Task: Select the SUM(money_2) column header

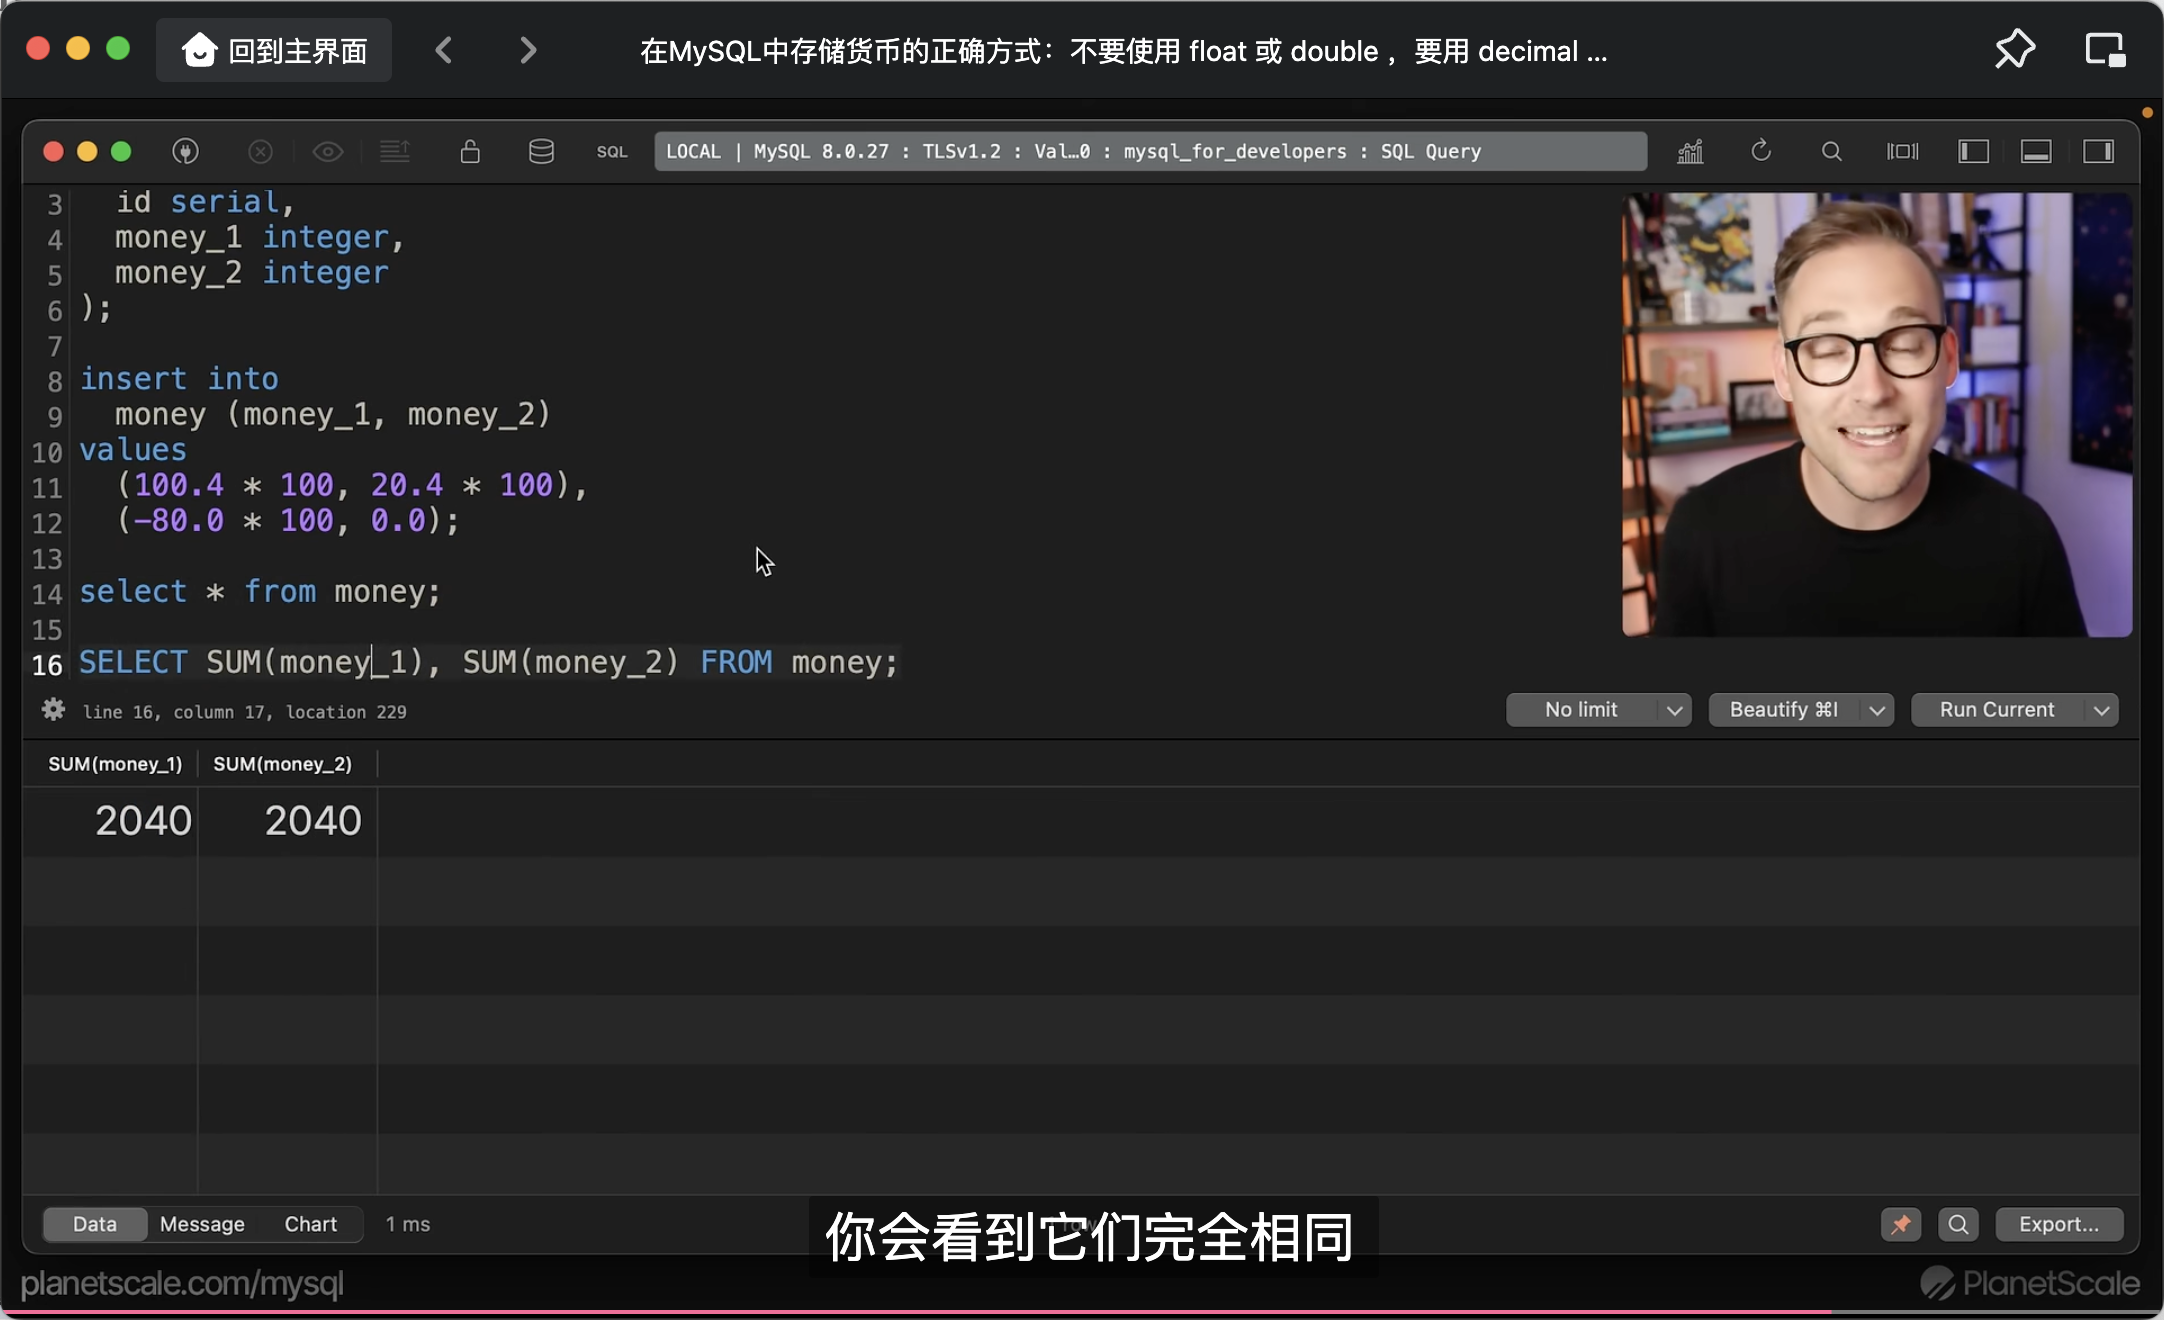Action: point(282,764)
